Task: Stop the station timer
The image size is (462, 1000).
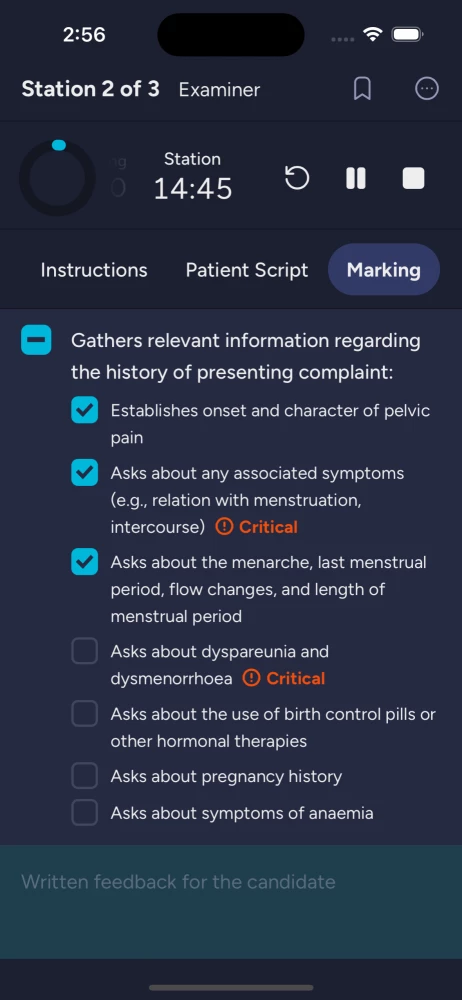Action: click(414, 179)
